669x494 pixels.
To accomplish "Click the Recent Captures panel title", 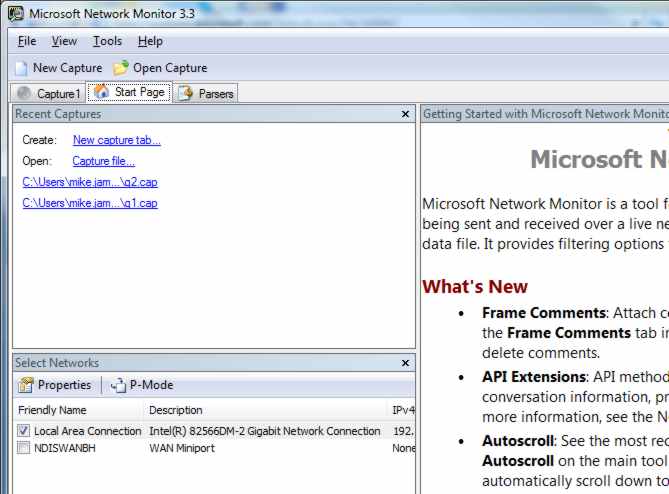I will pos(58,114).
